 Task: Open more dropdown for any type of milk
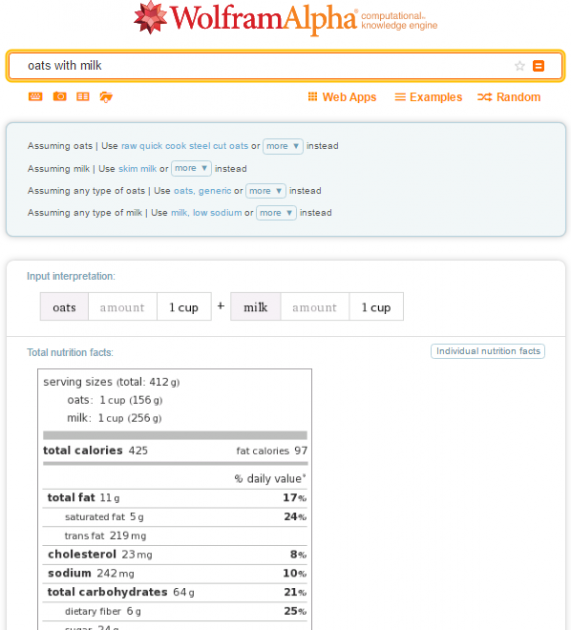276,213
